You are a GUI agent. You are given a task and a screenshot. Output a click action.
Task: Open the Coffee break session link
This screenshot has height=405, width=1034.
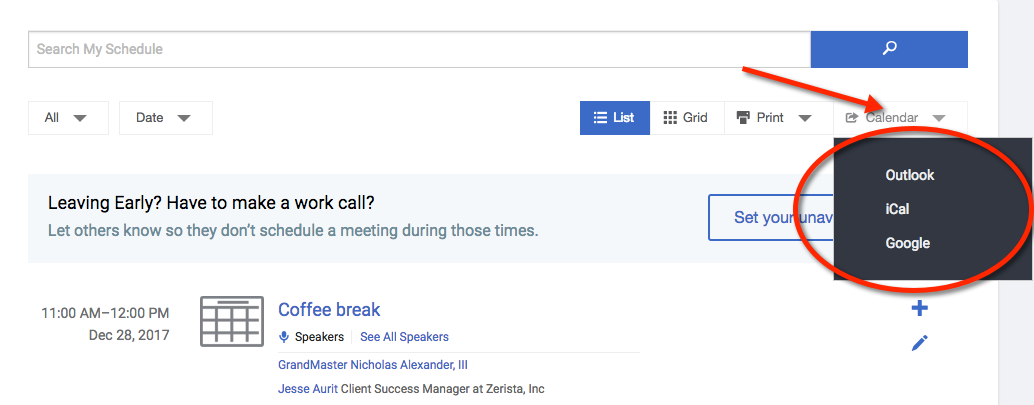329,309
